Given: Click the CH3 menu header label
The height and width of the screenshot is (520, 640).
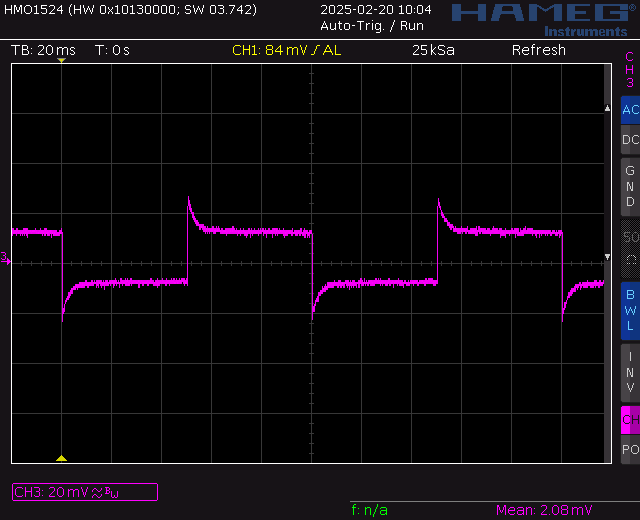Looking at the screenshot, I should (629, 70).
